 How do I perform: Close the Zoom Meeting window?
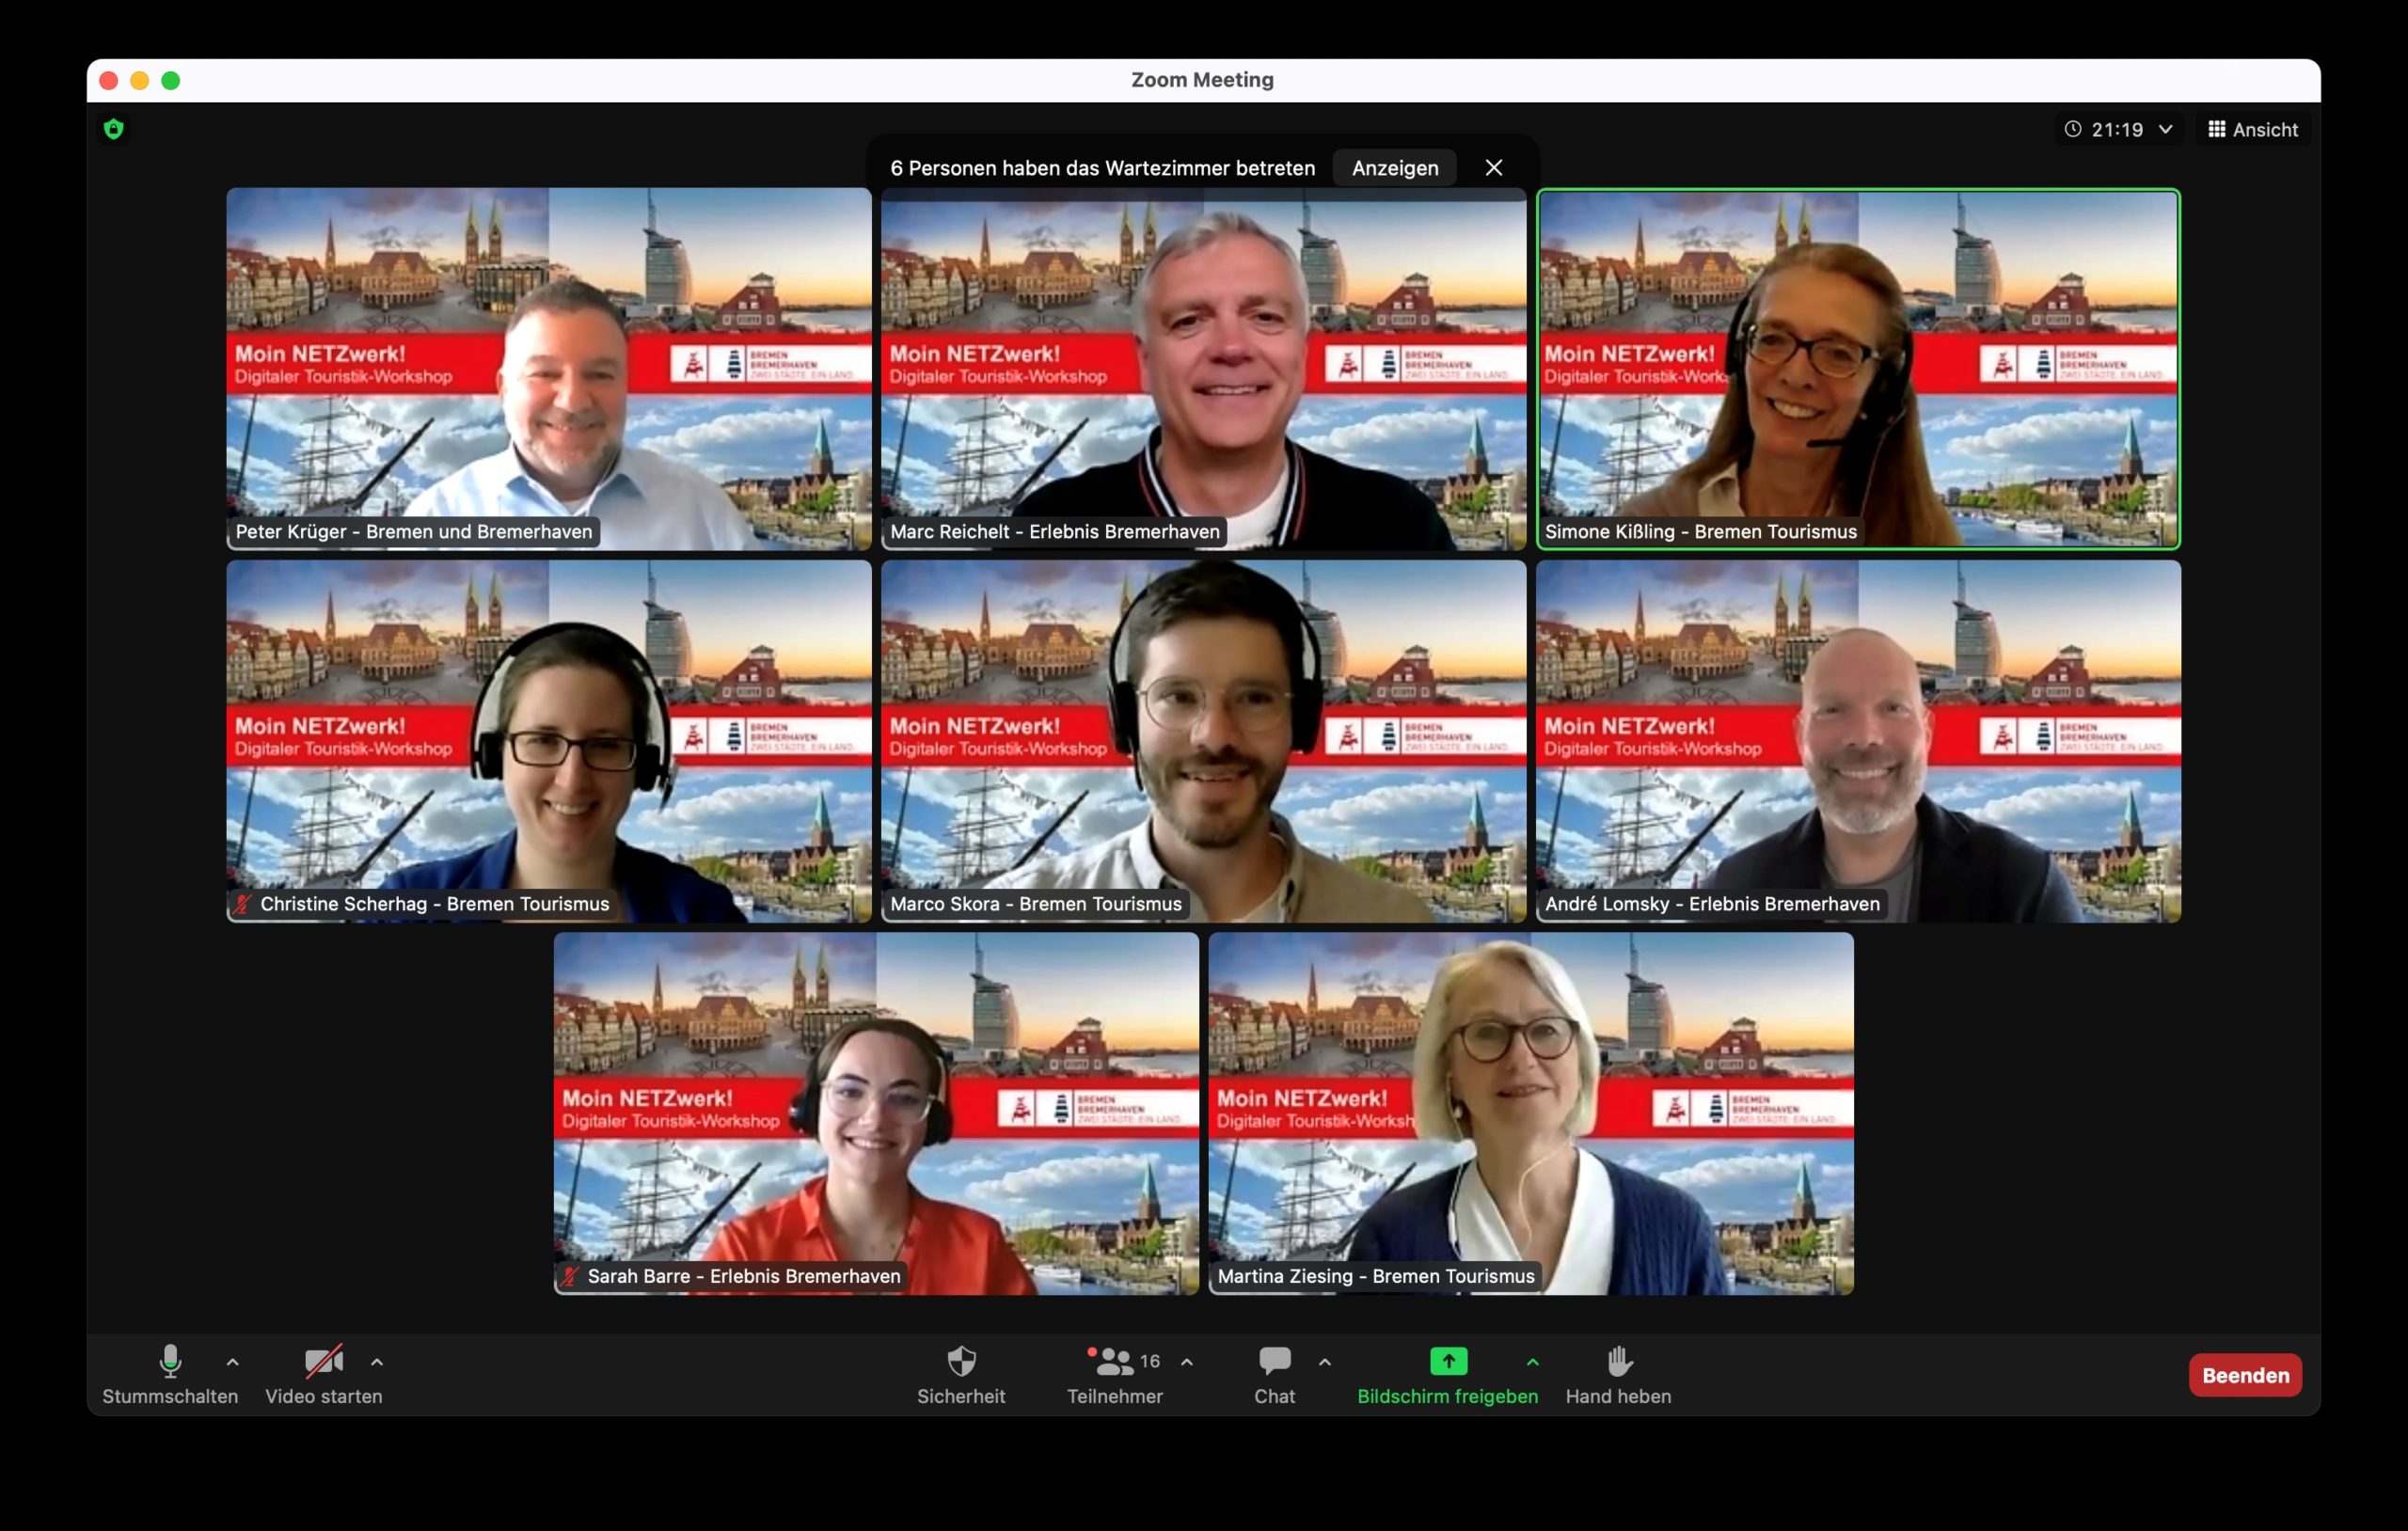tap(109, 81)
